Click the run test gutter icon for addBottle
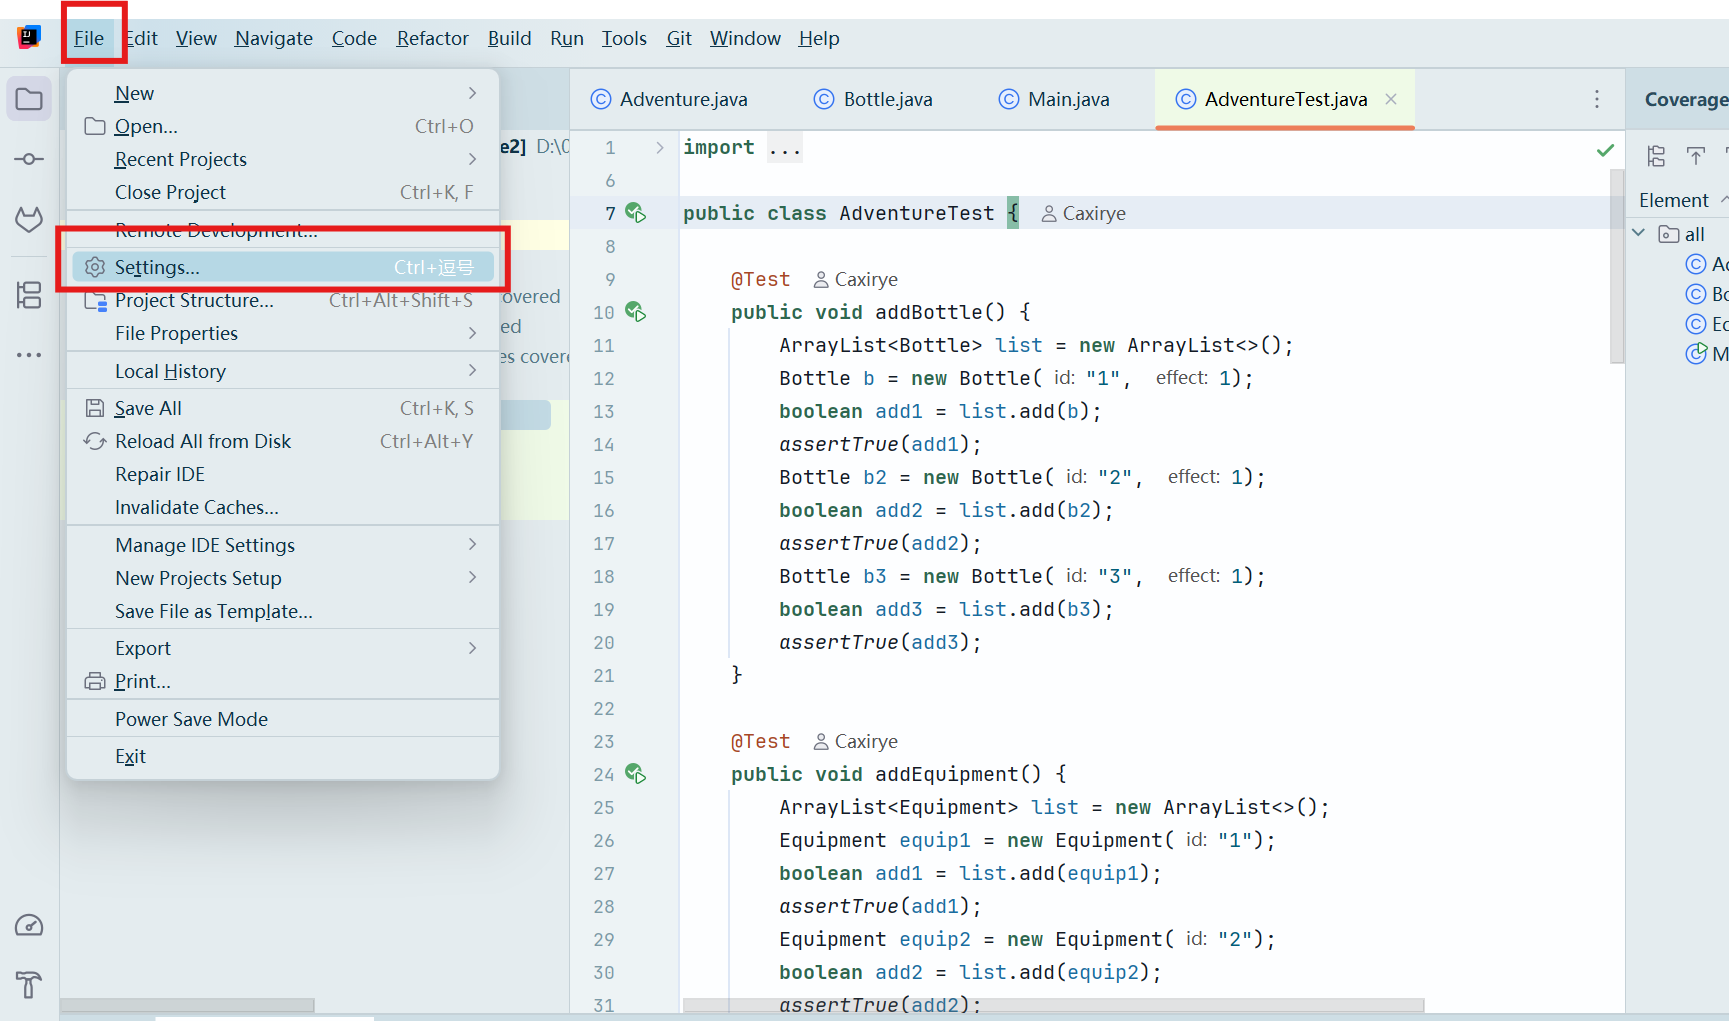 tap(635, 312)
